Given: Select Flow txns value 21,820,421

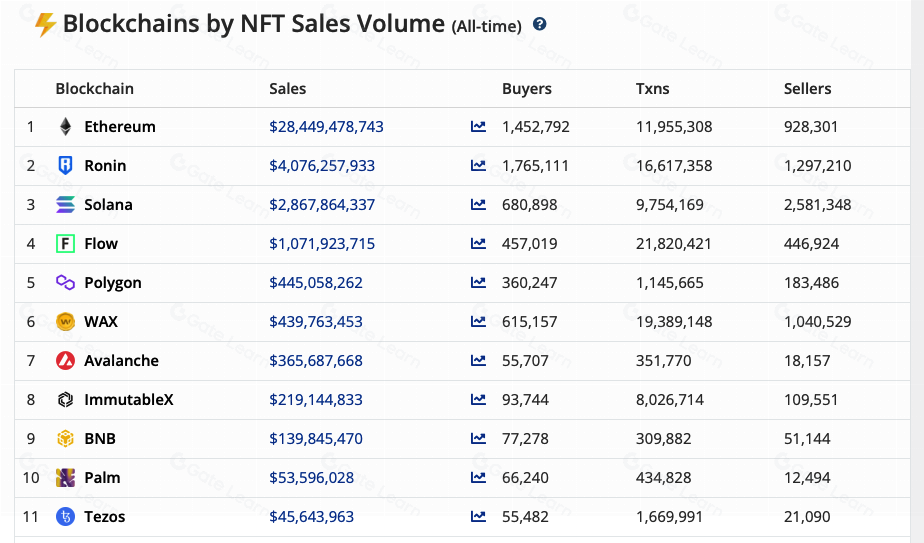Looking at the screenshot, I should [674, 243].
